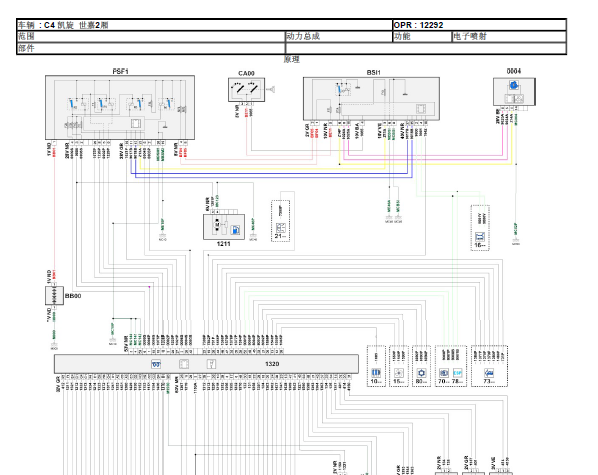Click the BSI1 component label

tap(373, 72)
